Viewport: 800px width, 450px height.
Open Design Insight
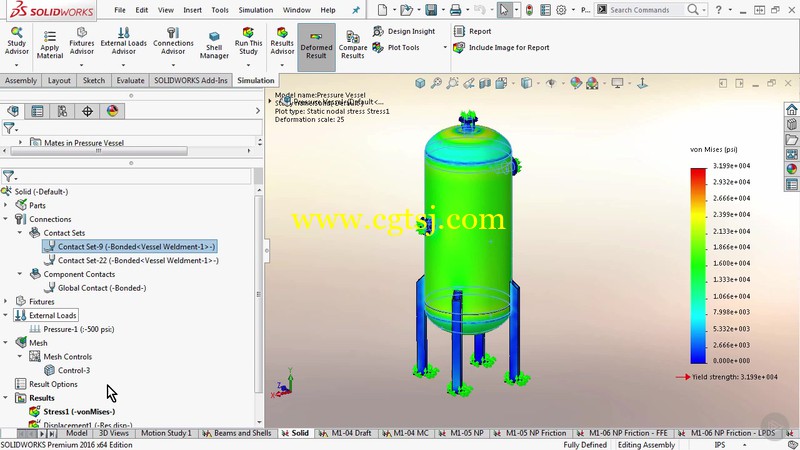(x=404, y=31)
